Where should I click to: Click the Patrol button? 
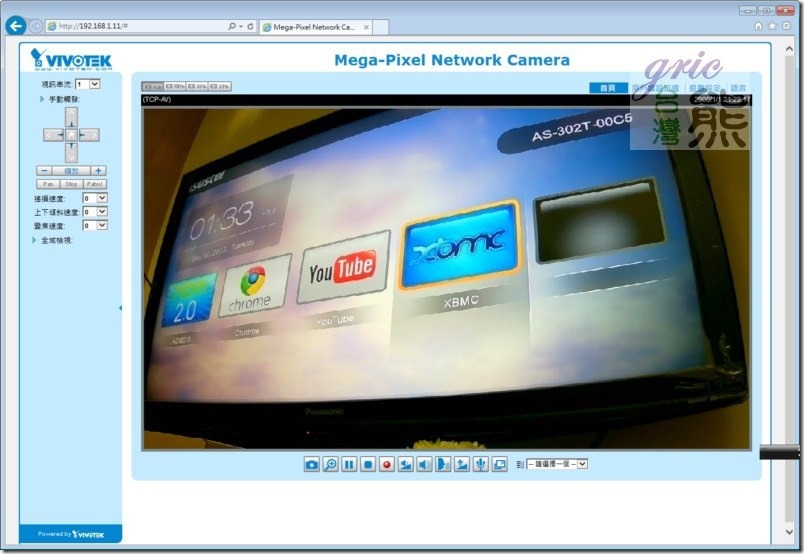(x=95, y=184)
